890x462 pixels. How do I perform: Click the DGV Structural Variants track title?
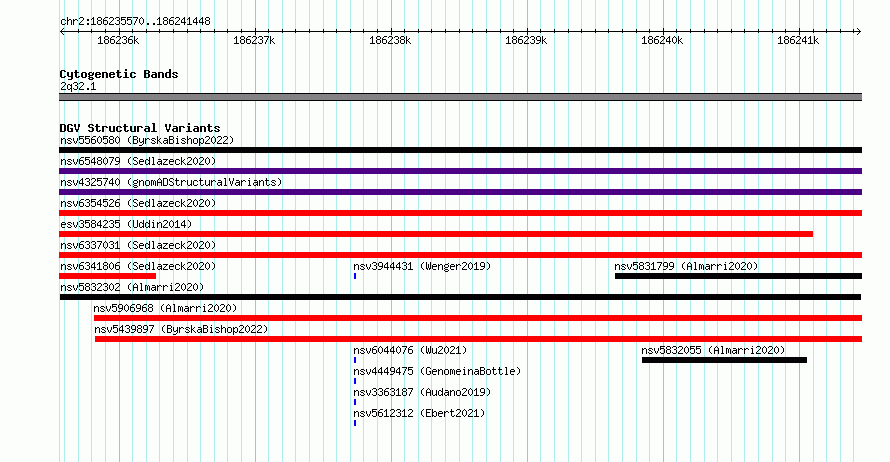140,128
